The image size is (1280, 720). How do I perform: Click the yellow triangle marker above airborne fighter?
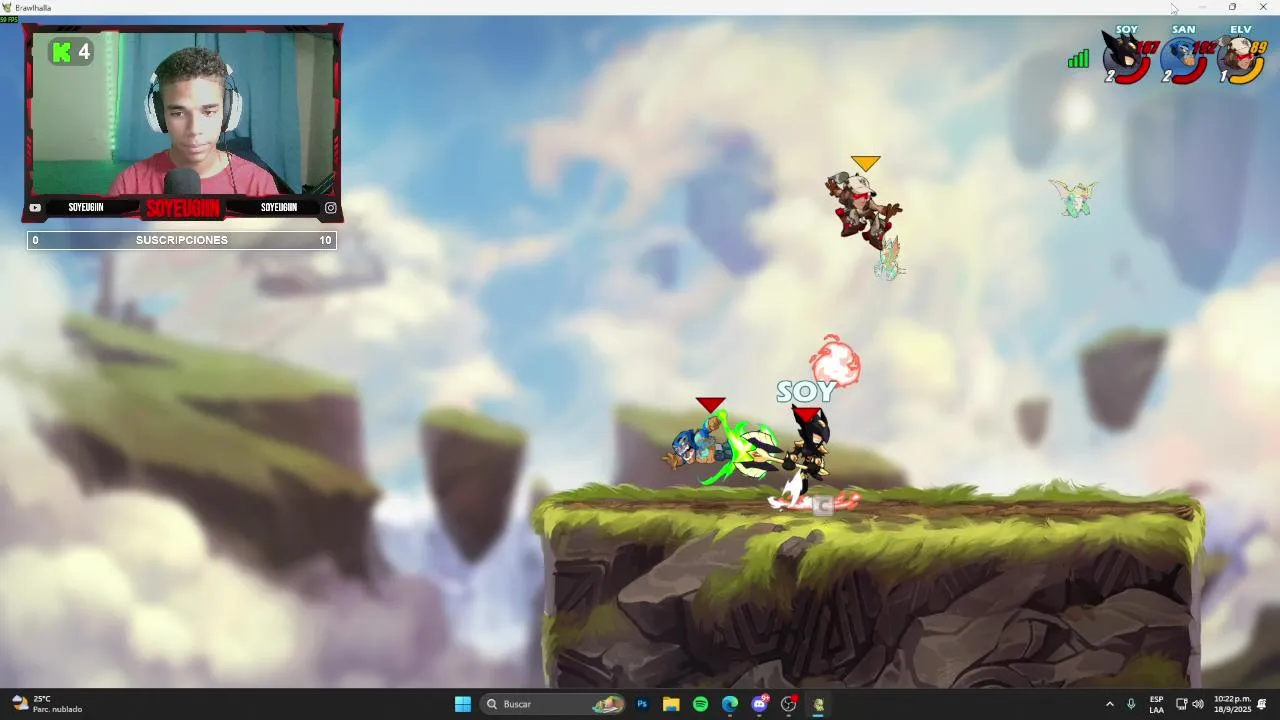tap(865, 163)
